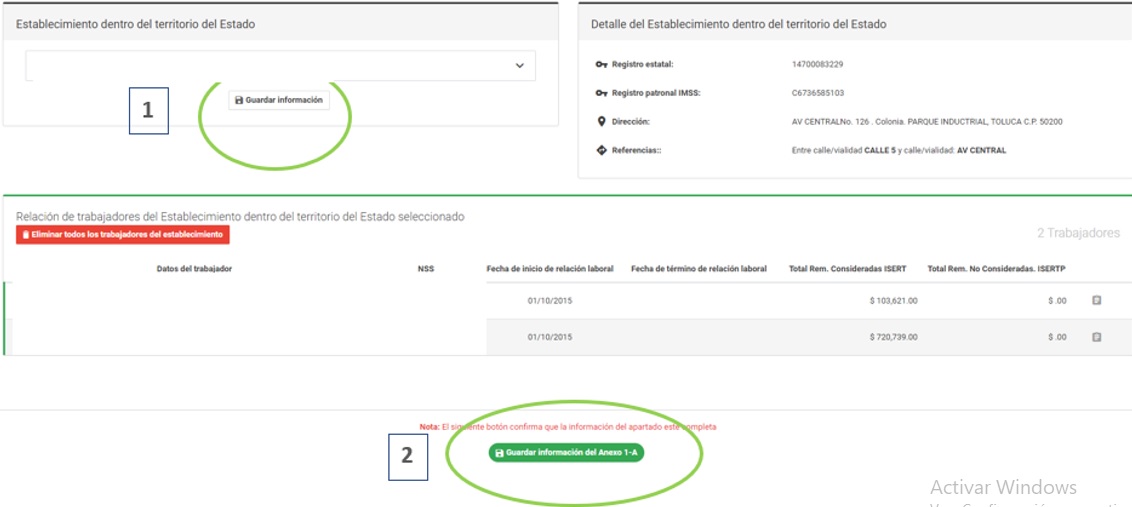This screenshot has width=1132, height=507.
Task: Click the Datos del trabajador column header
Action: click(194, 269)
